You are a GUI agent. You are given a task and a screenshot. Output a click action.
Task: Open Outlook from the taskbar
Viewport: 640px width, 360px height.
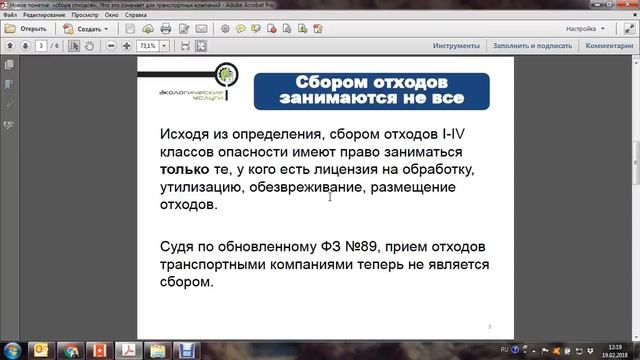tap(41, 351)
